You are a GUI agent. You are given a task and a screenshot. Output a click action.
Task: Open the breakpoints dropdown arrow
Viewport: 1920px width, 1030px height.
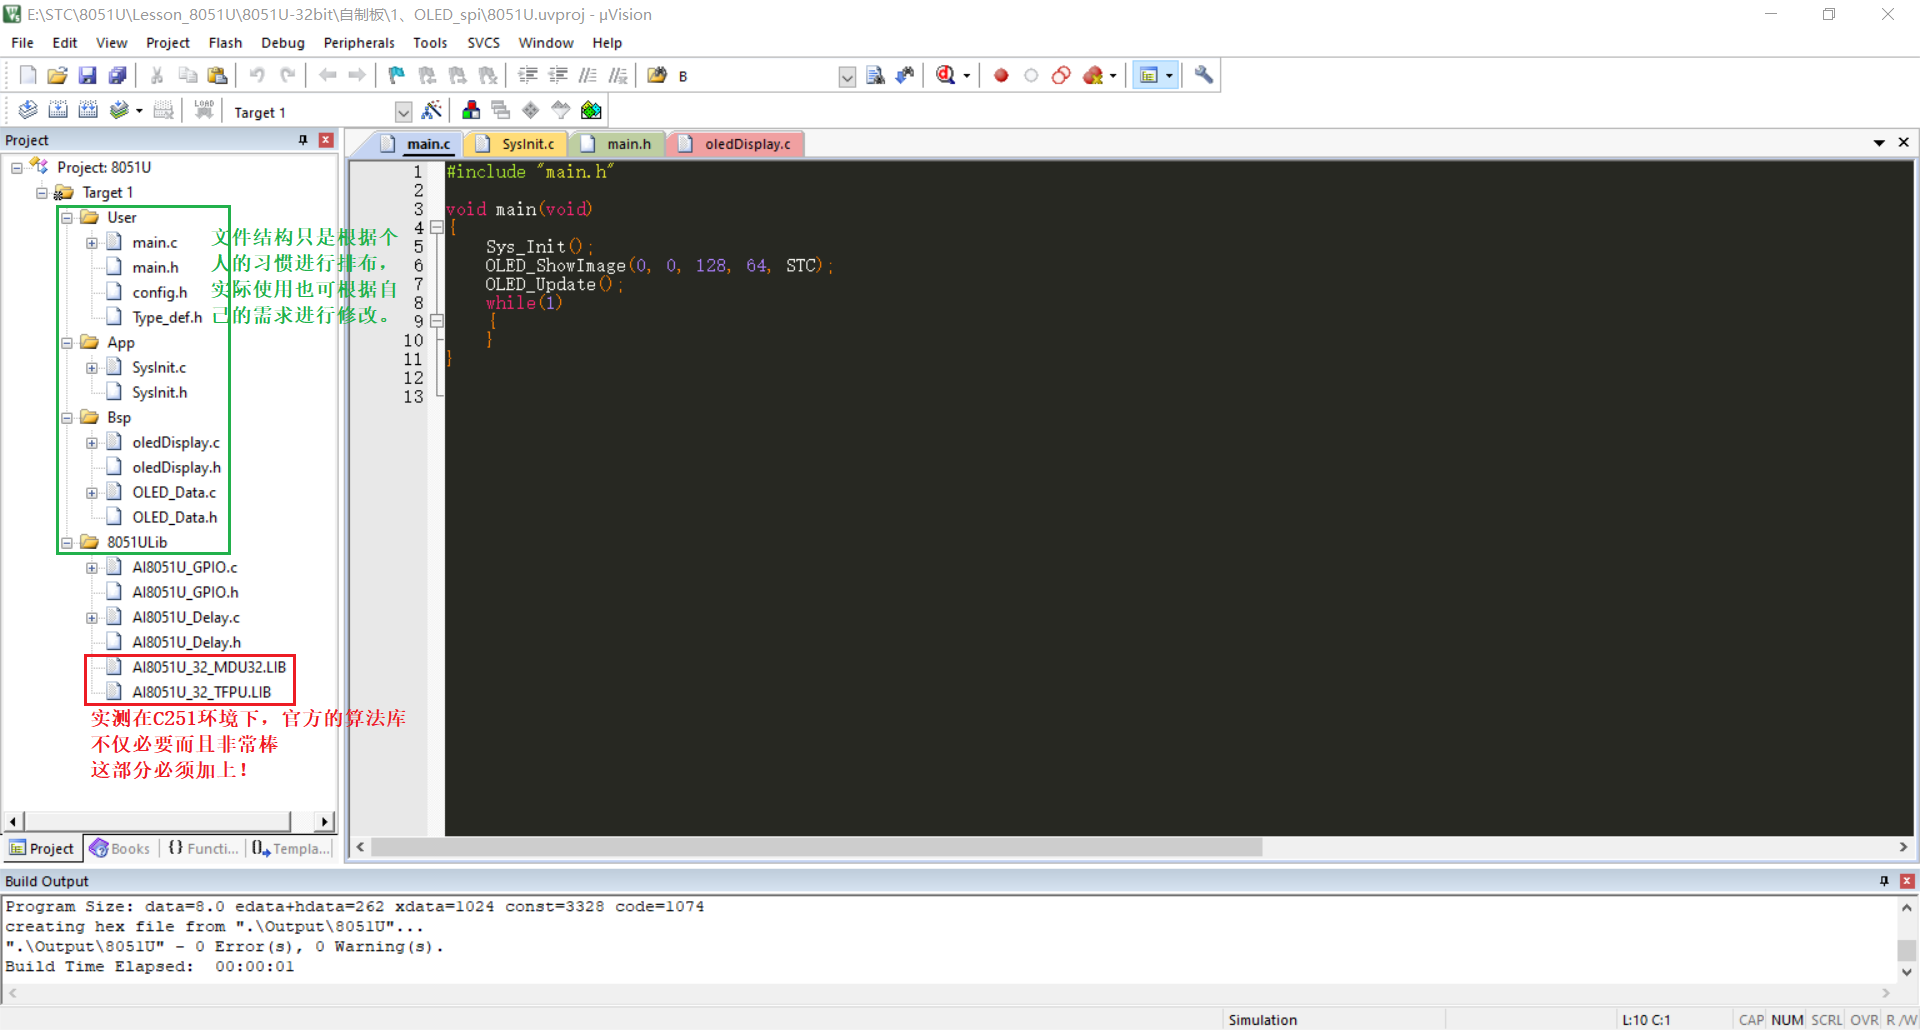point(1113,76)
